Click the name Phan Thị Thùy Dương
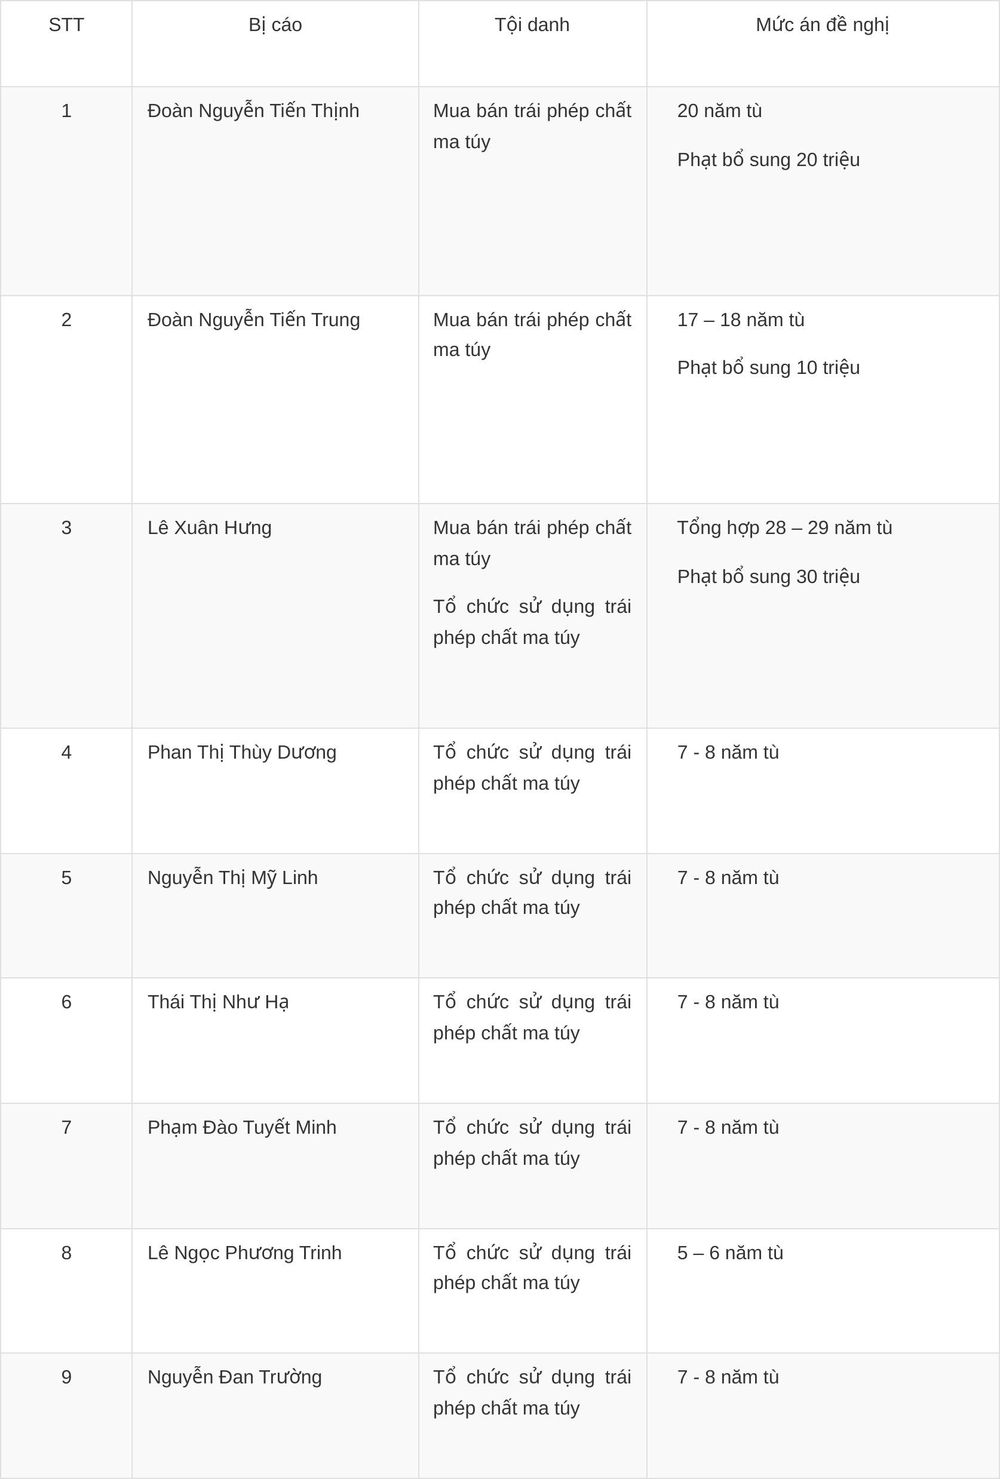Screen dimensions: 1000x1479 [242, 752]
